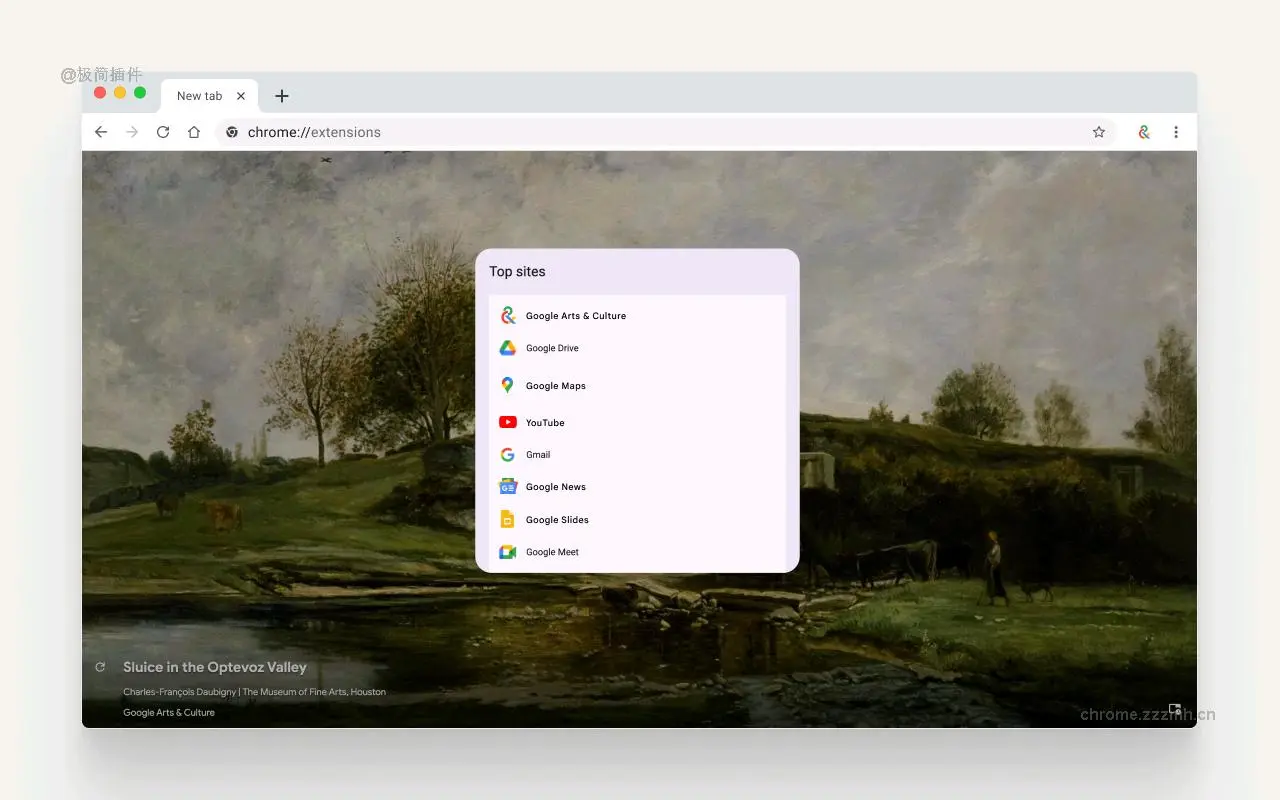The image size is (1280, 800).
Task: Reload the page with the refresh icon
Action: (x=163, y=131)
